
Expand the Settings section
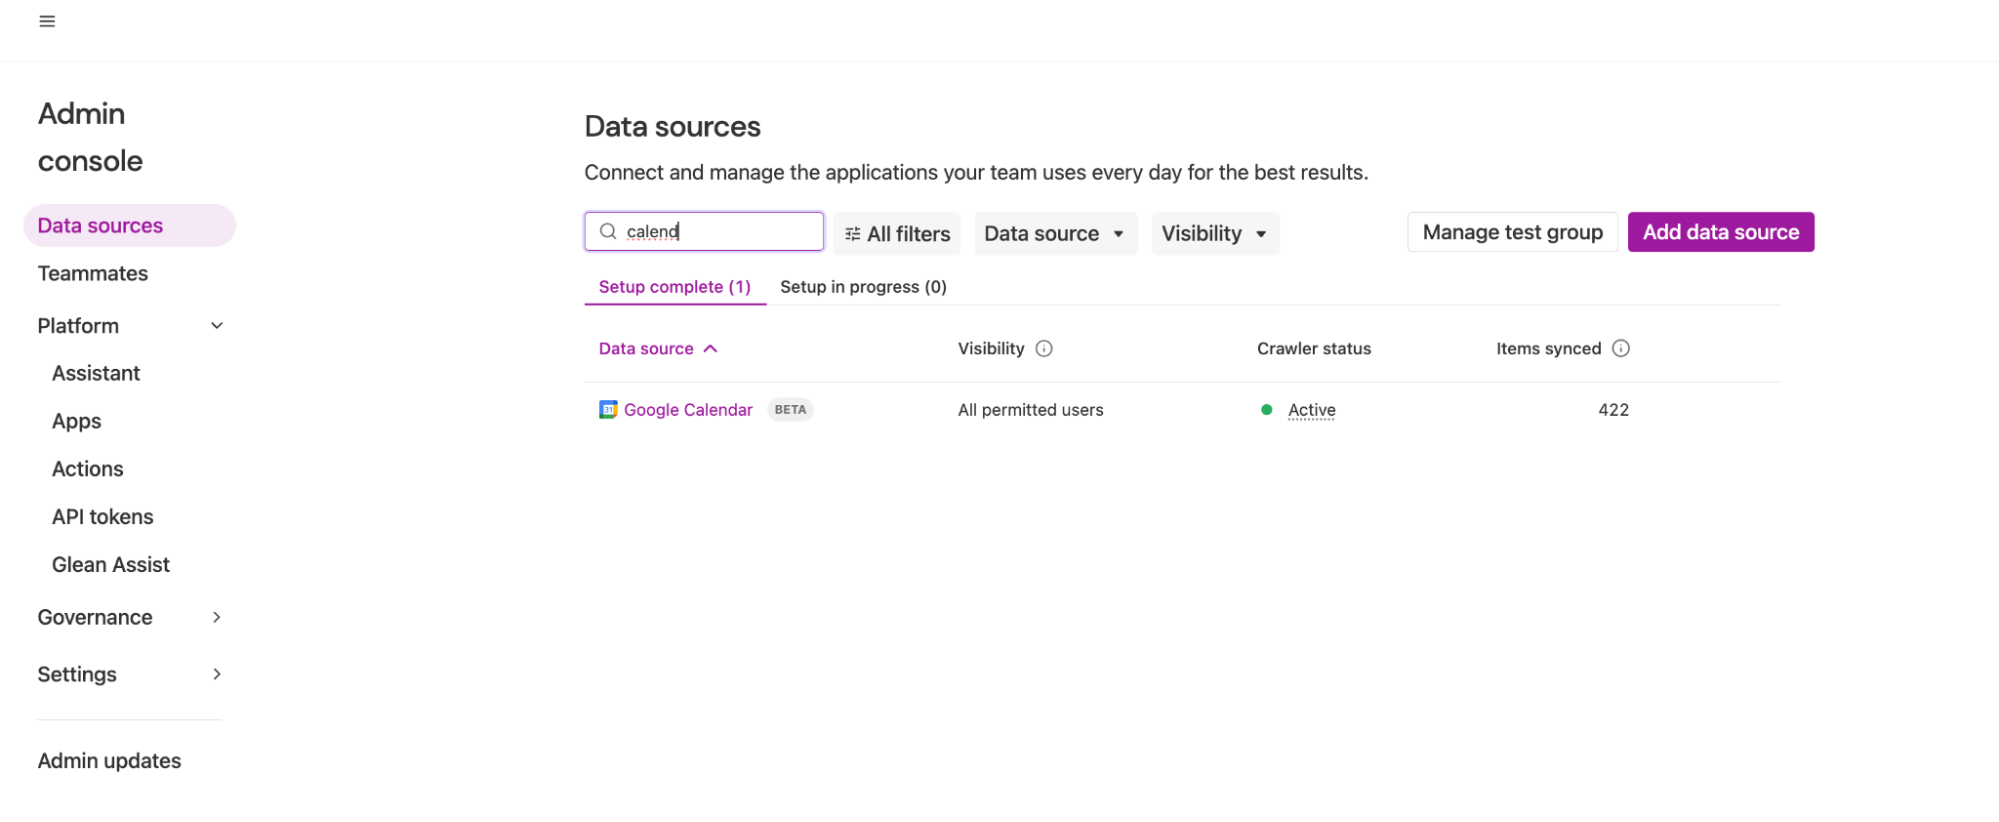pos(130,674)
